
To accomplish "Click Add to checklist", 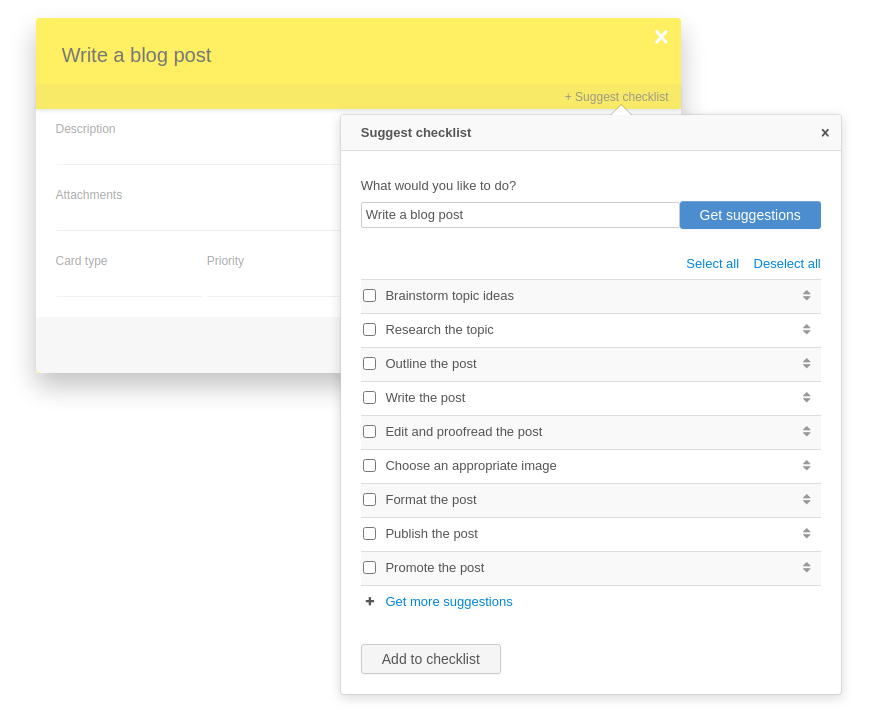I will pos(430,658).
